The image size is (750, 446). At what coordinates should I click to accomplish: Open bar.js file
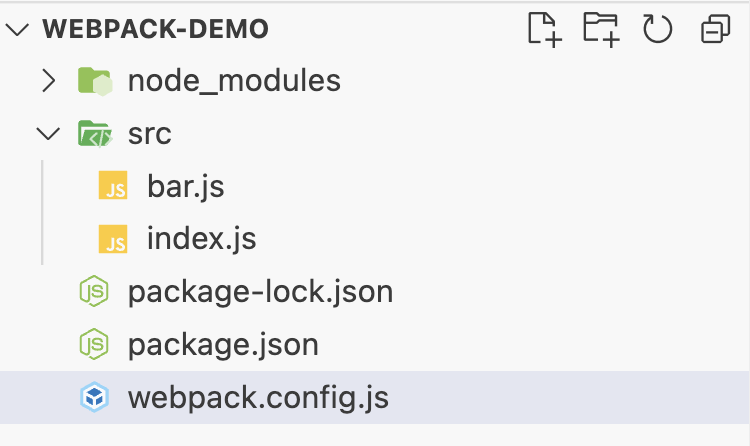click(x=186, y=186)
